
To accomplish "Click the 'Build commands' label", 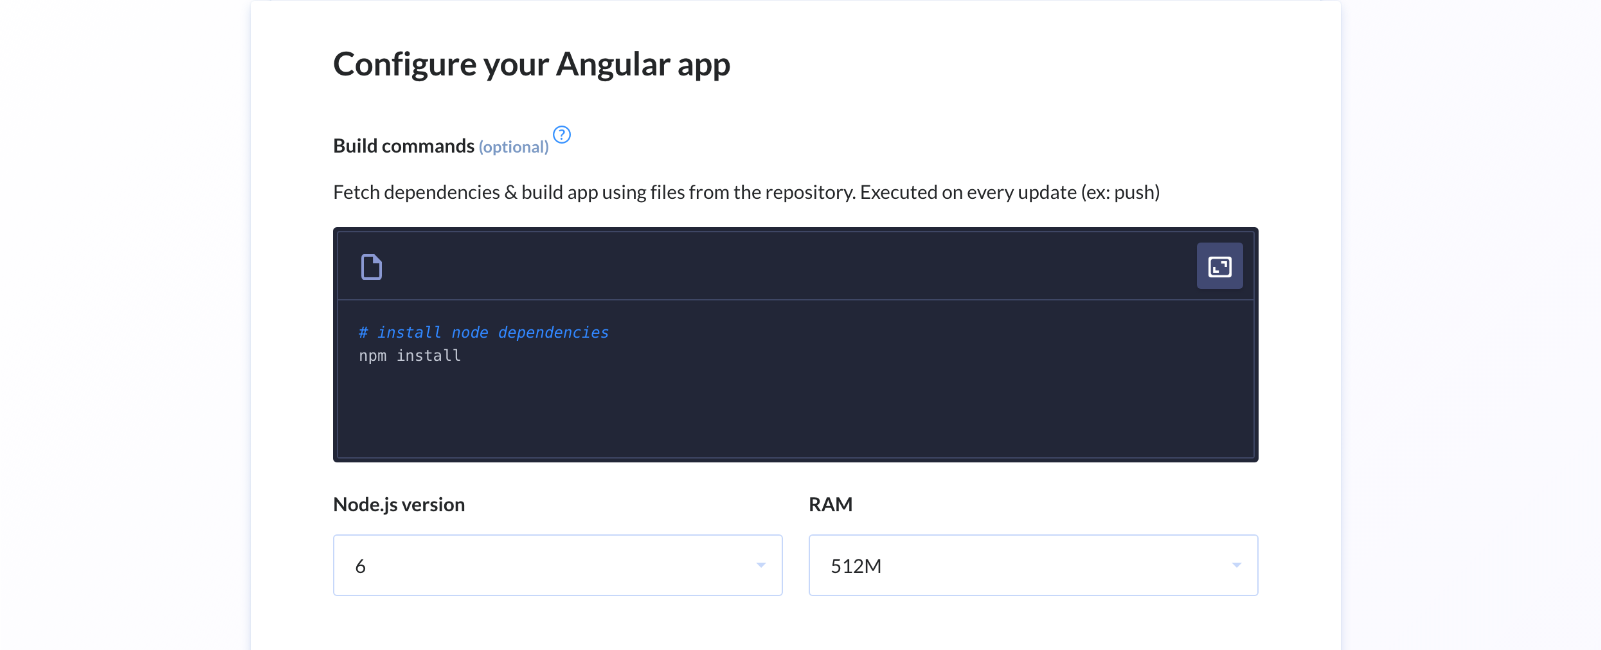I will coord(404,146).
